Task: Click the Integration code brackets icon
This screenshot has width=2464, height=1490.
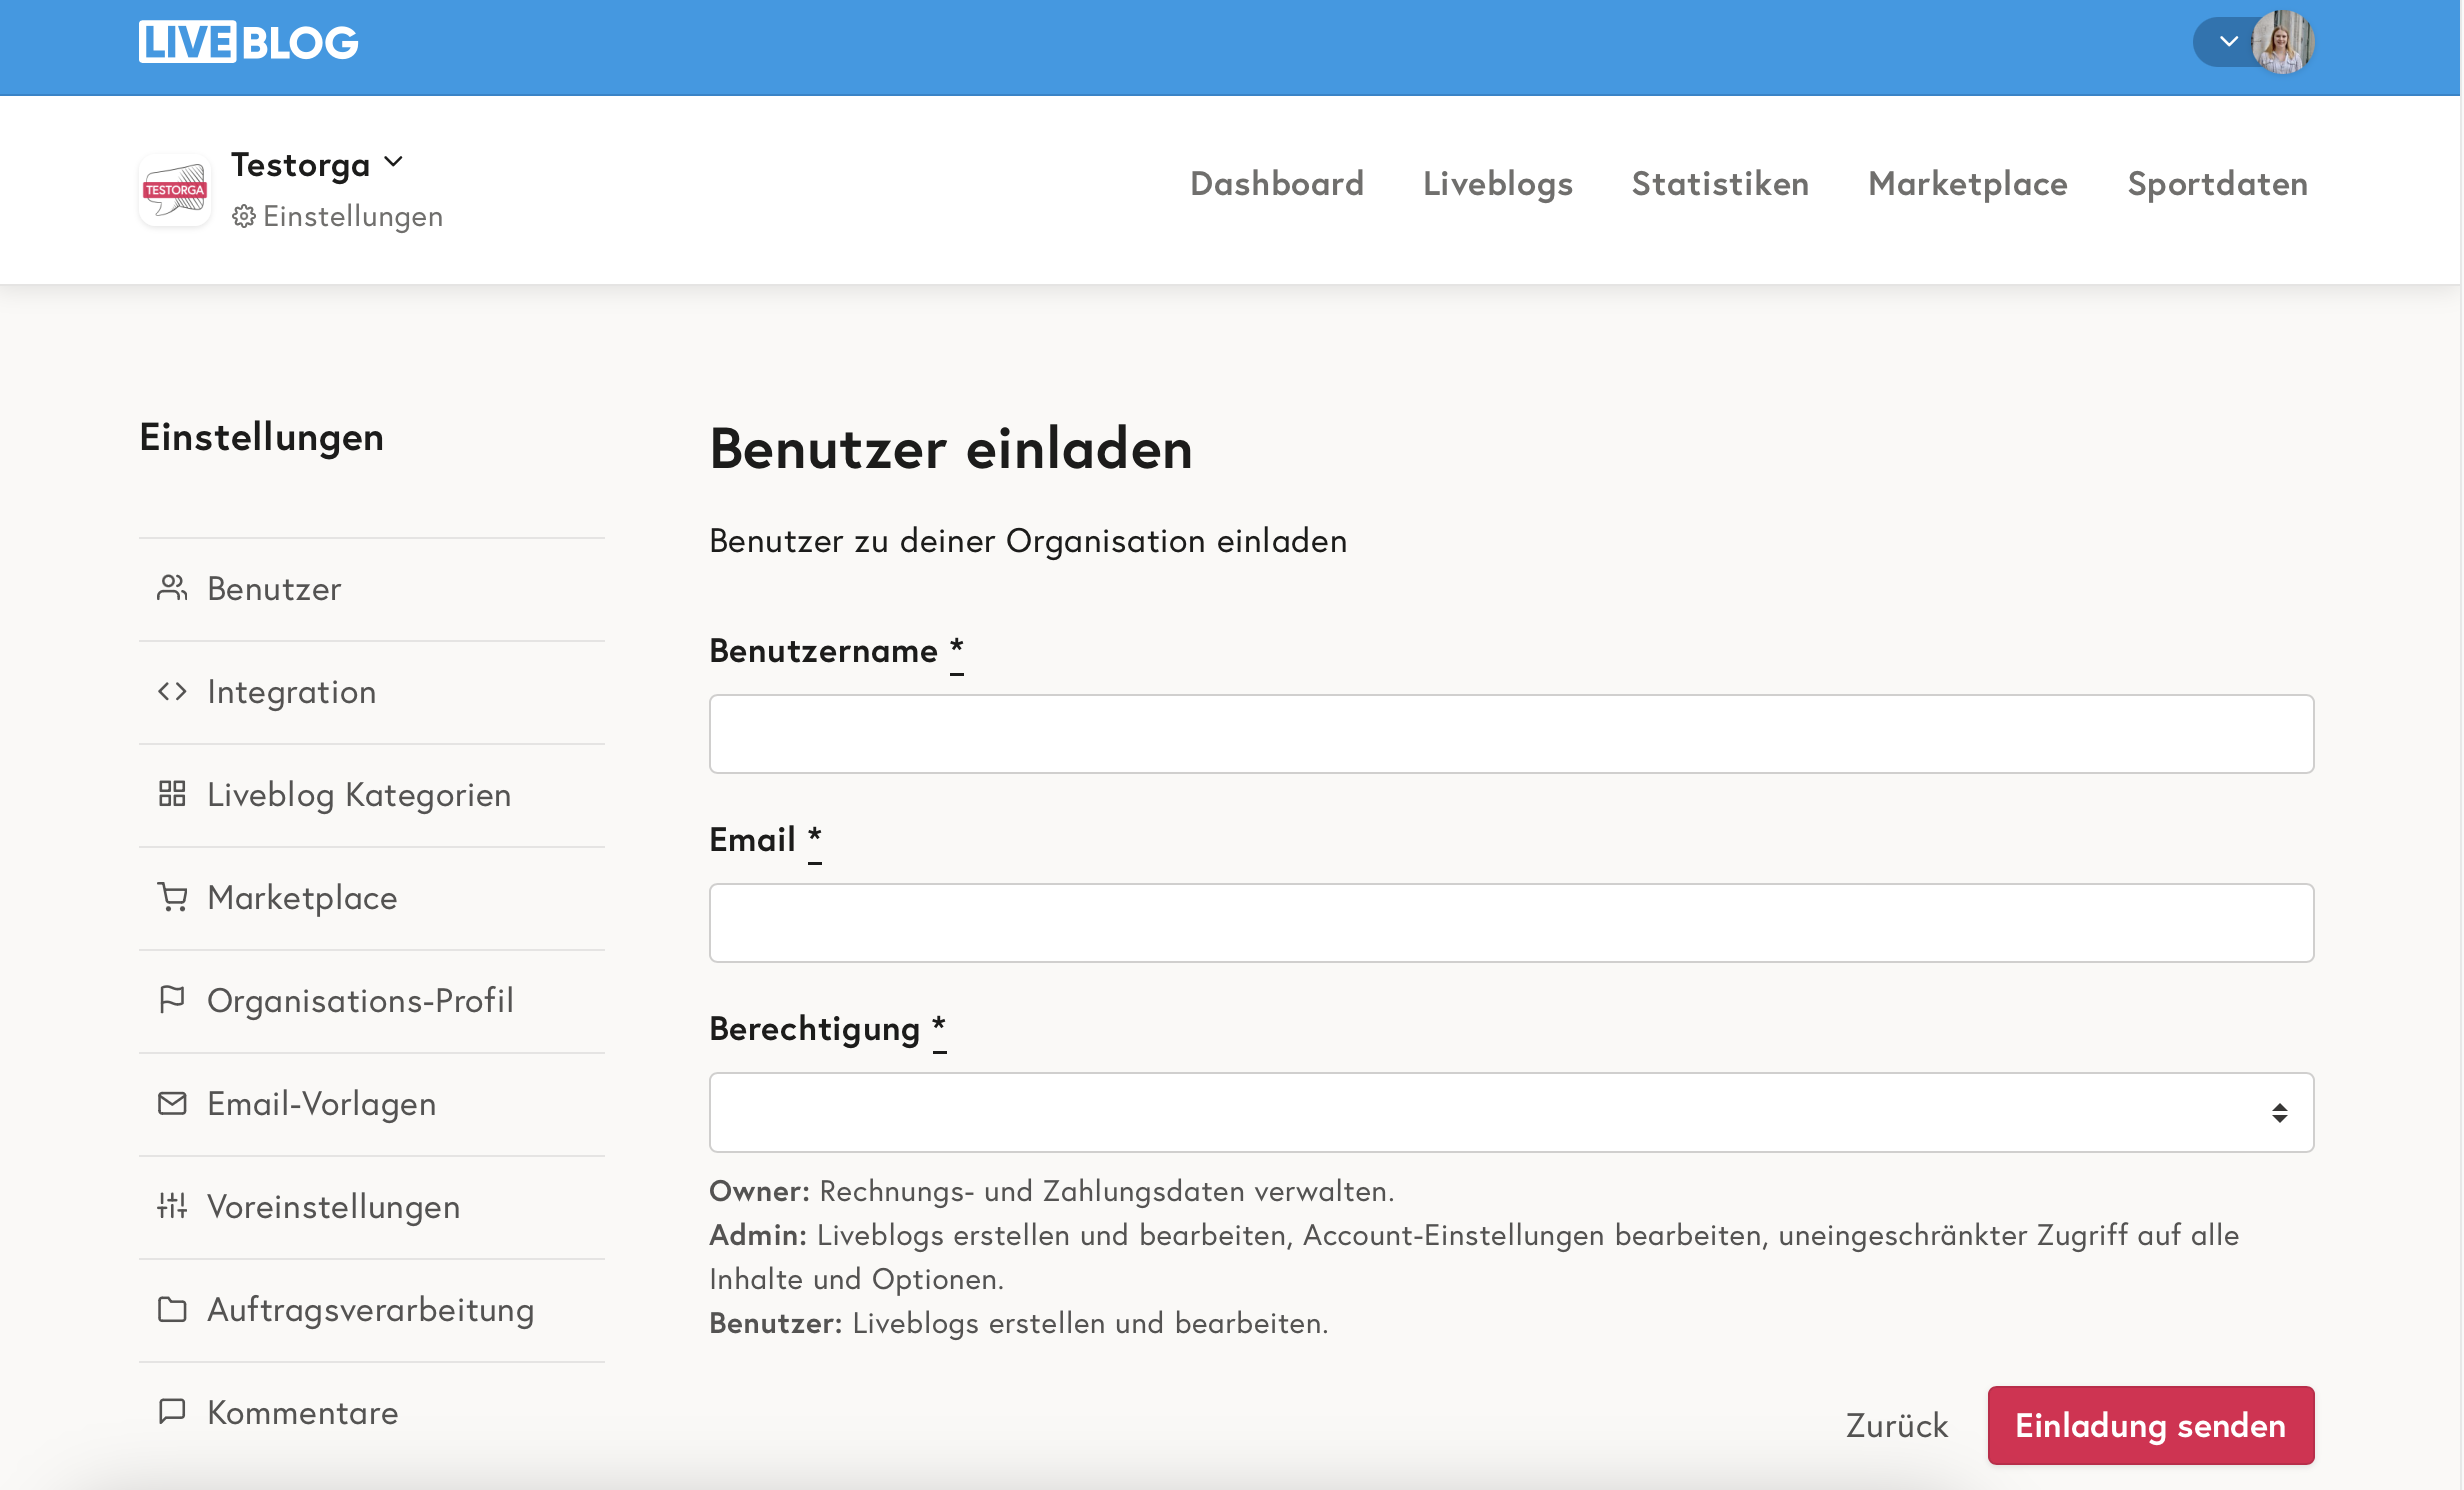Action: [x=172, y=691]
